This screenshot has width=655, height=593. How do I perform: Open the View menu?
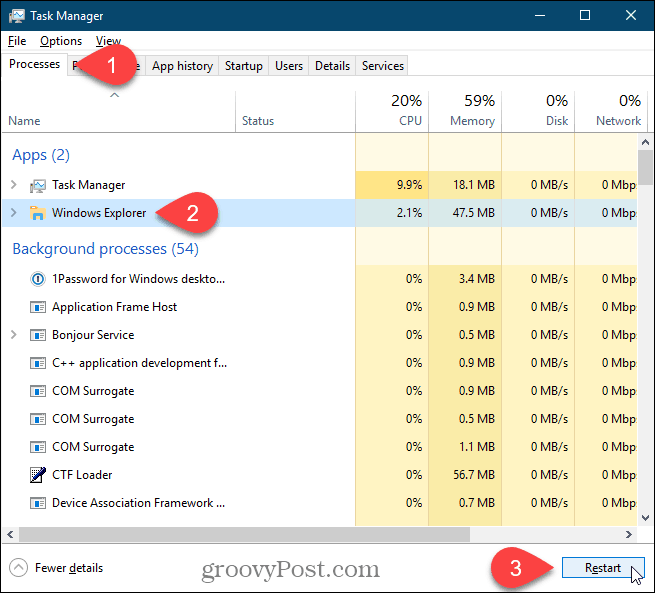(x=108, y=41)
